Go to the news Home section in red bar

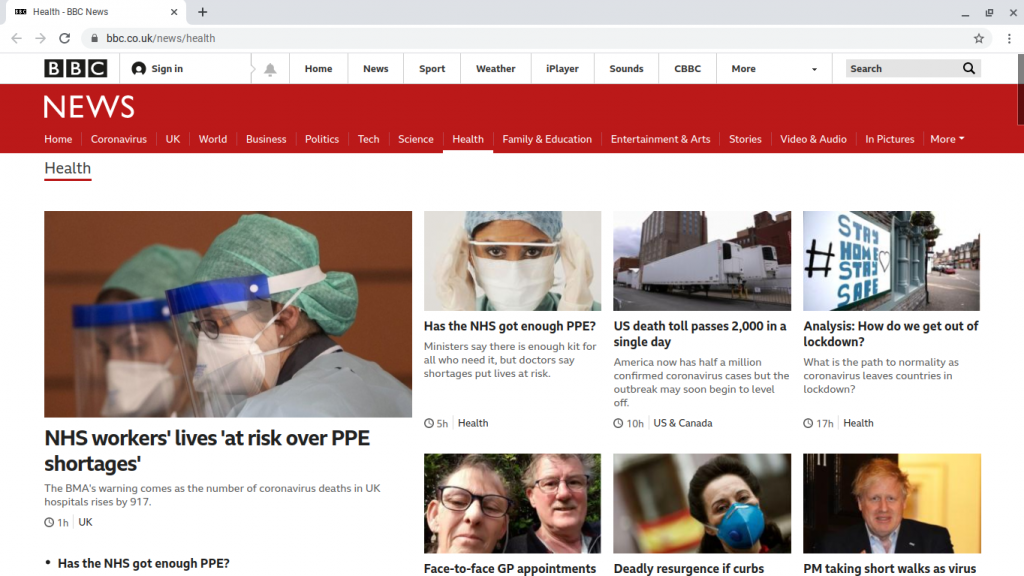pos(58,139)
